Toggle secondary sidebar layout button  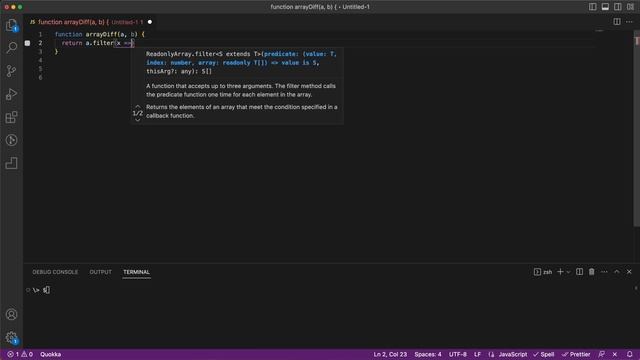click(x=618, y=7)
